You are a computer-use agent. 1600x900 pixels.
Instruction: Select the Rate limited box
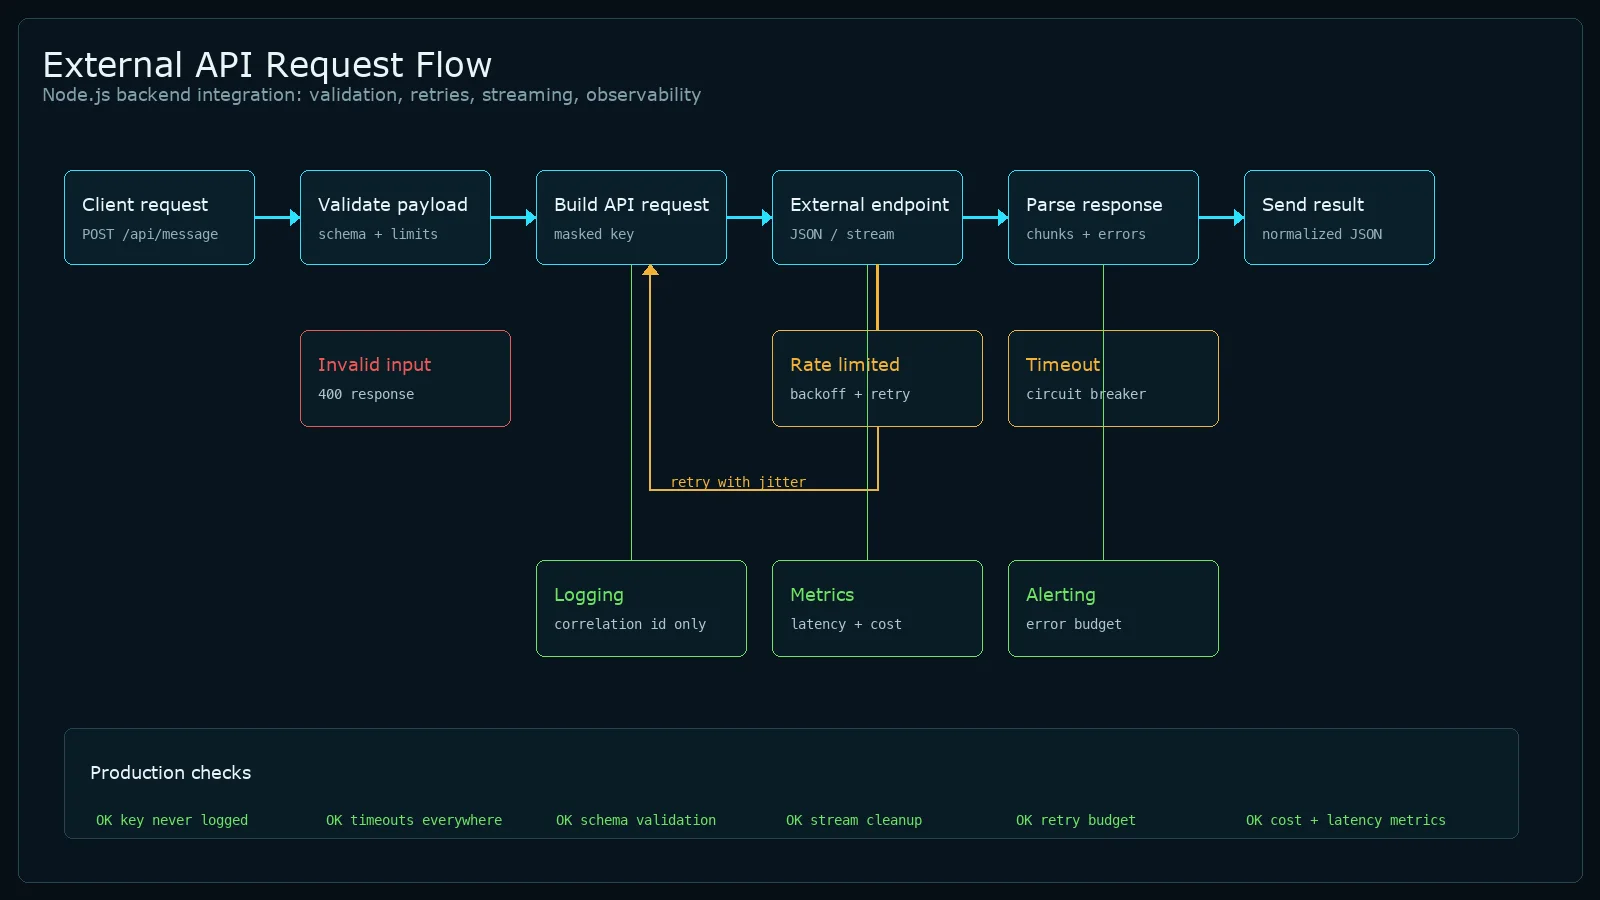click(877, 378)
